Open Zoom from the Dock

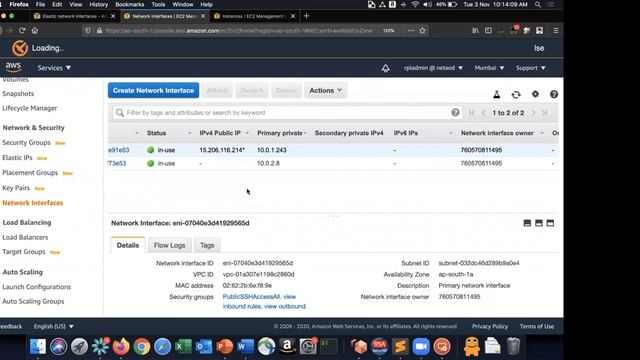(421, 347)
